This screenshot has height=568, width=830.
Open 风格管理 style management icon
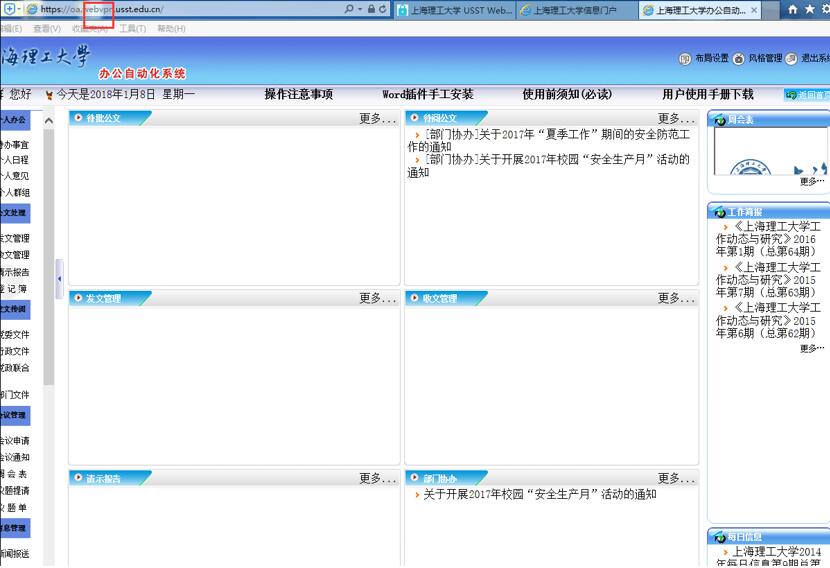coord(739,59)
